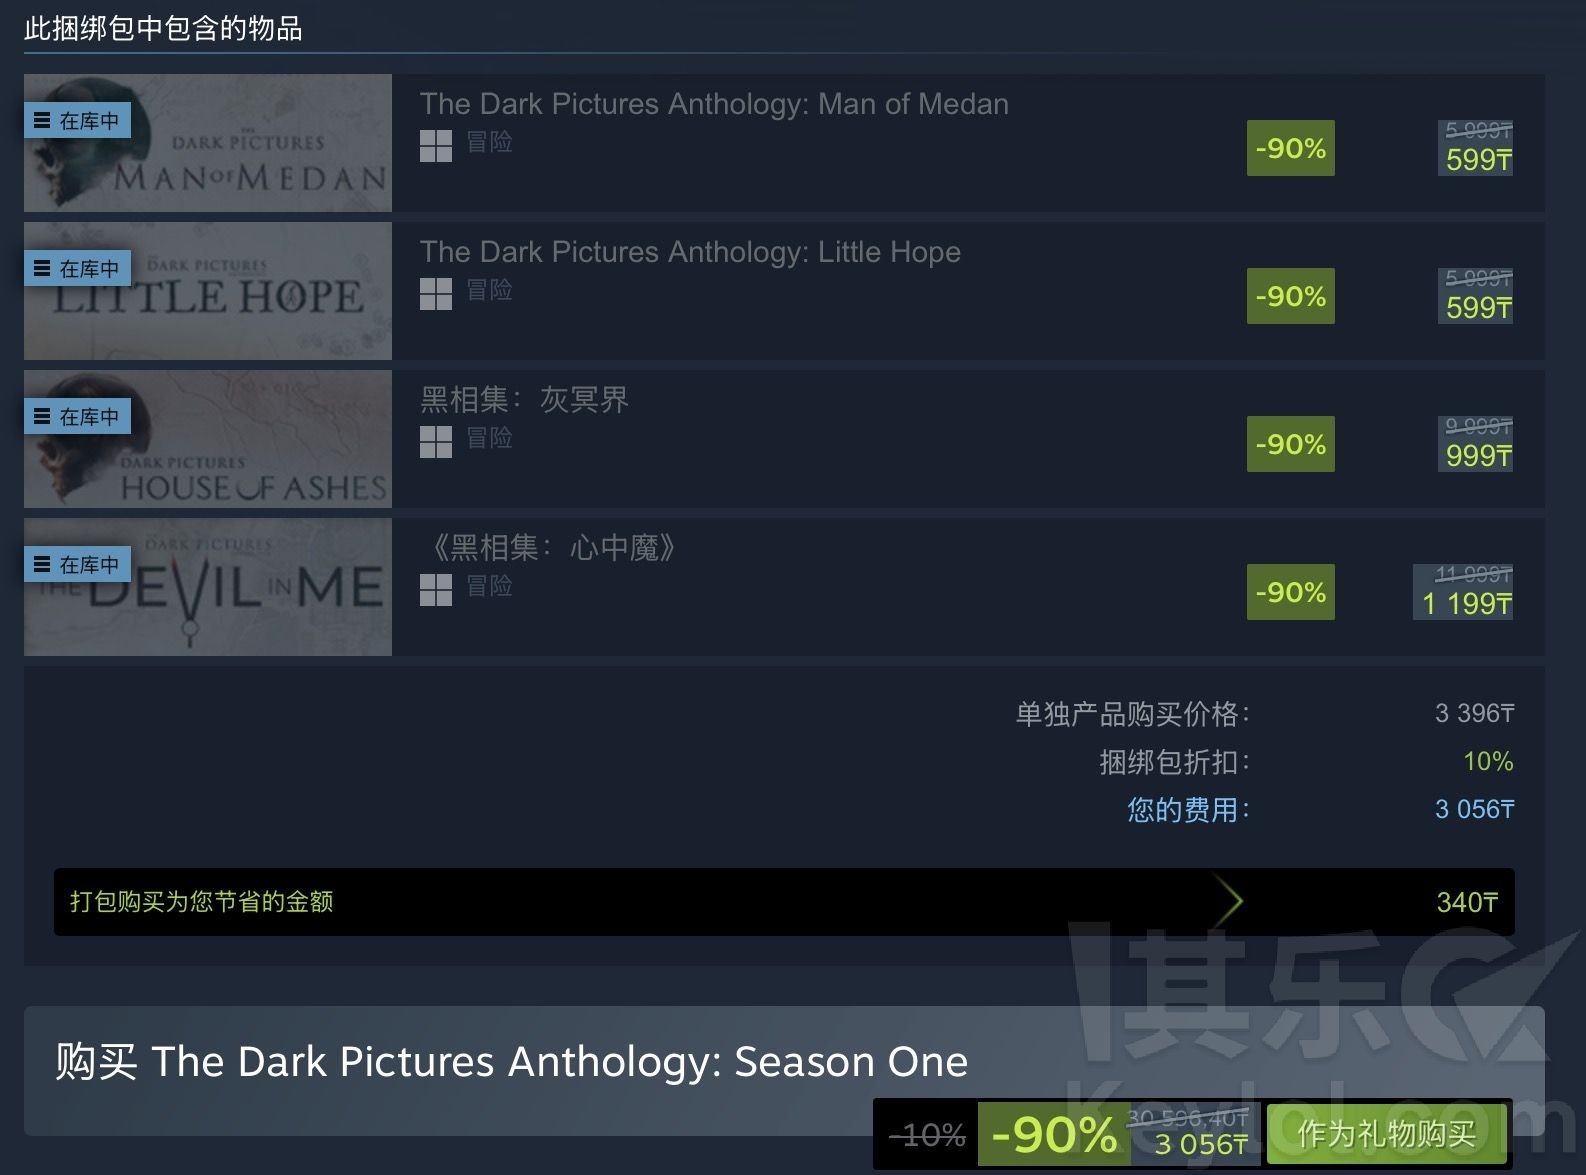This screenshot has height=1175, width=1586.
Task: Open 黑相集：灰冥界 title link
Action: (524, 400)
